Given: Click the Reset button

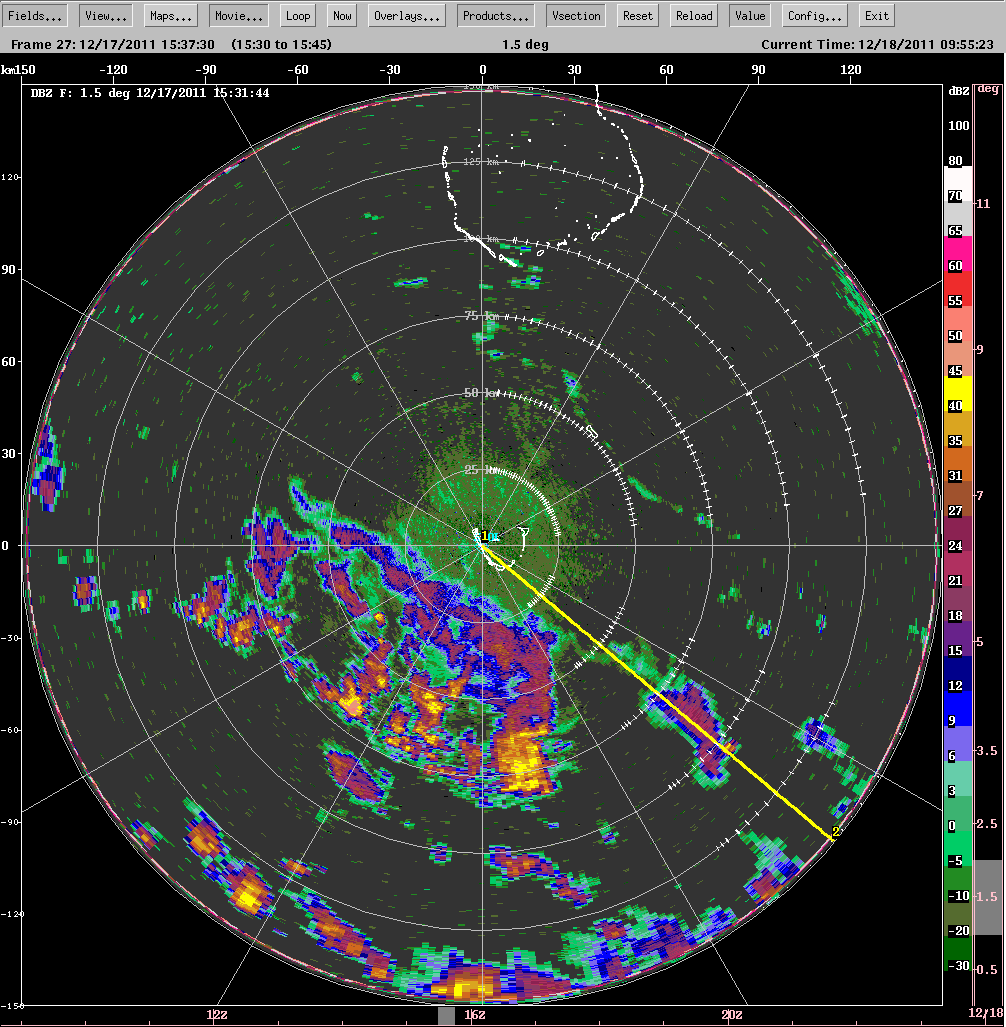Looking at the screenshot, I should coord(638,16).
